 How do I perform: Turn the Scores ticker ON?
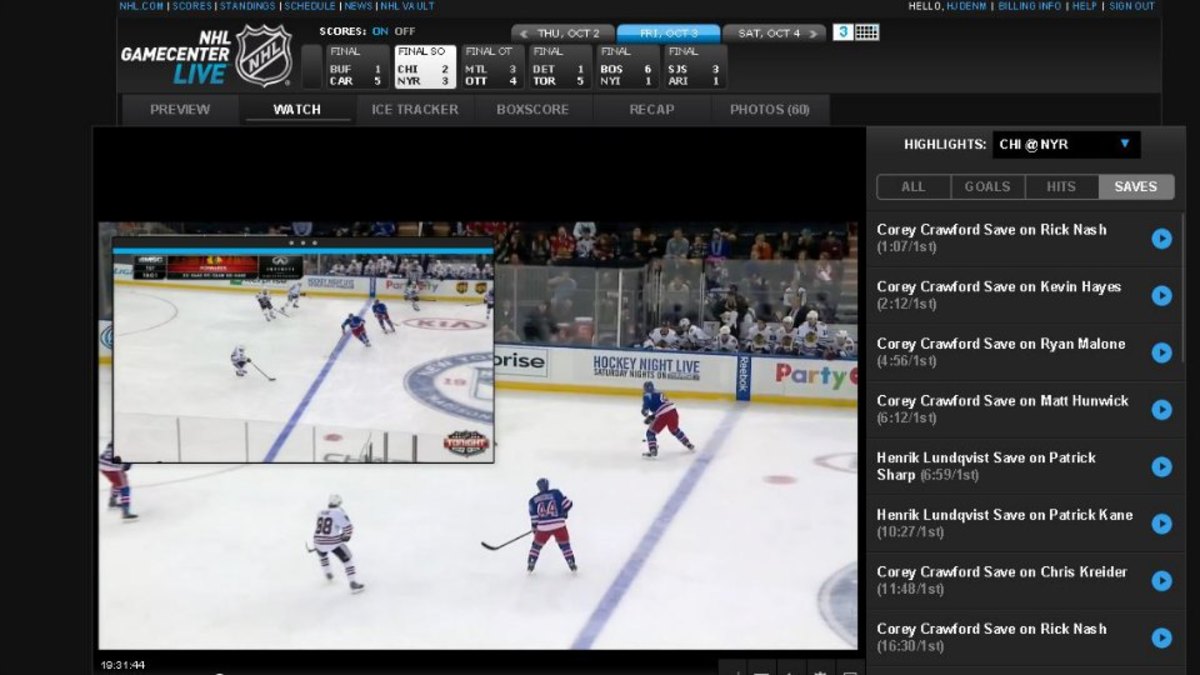coord(380,31)
